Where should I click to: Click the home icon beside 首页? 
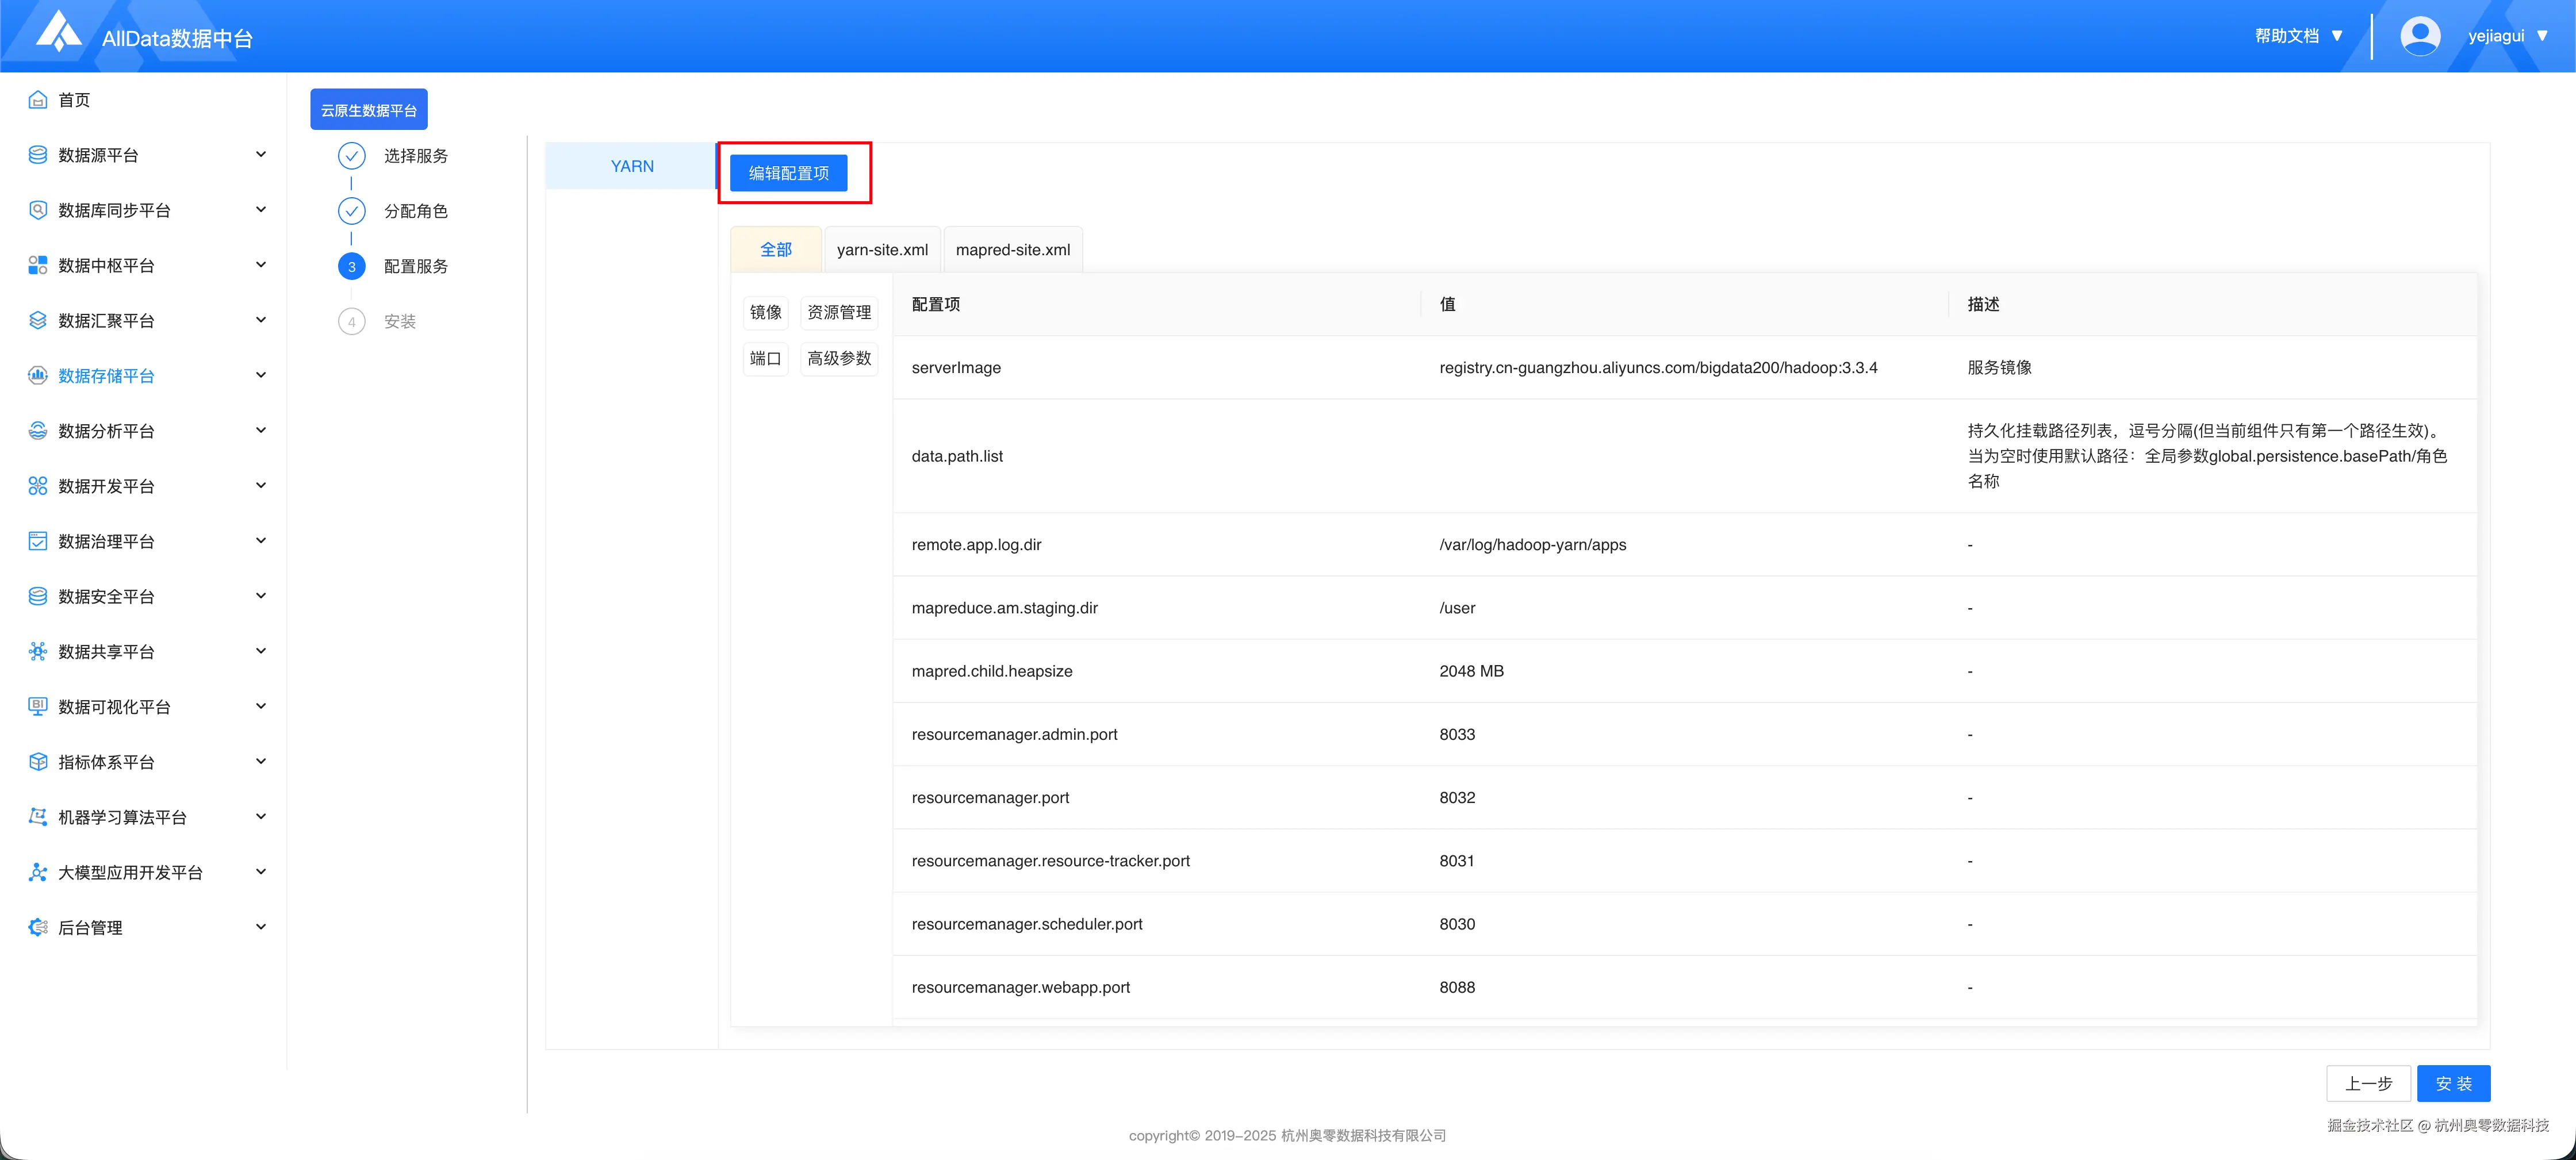tap(38, 100)
